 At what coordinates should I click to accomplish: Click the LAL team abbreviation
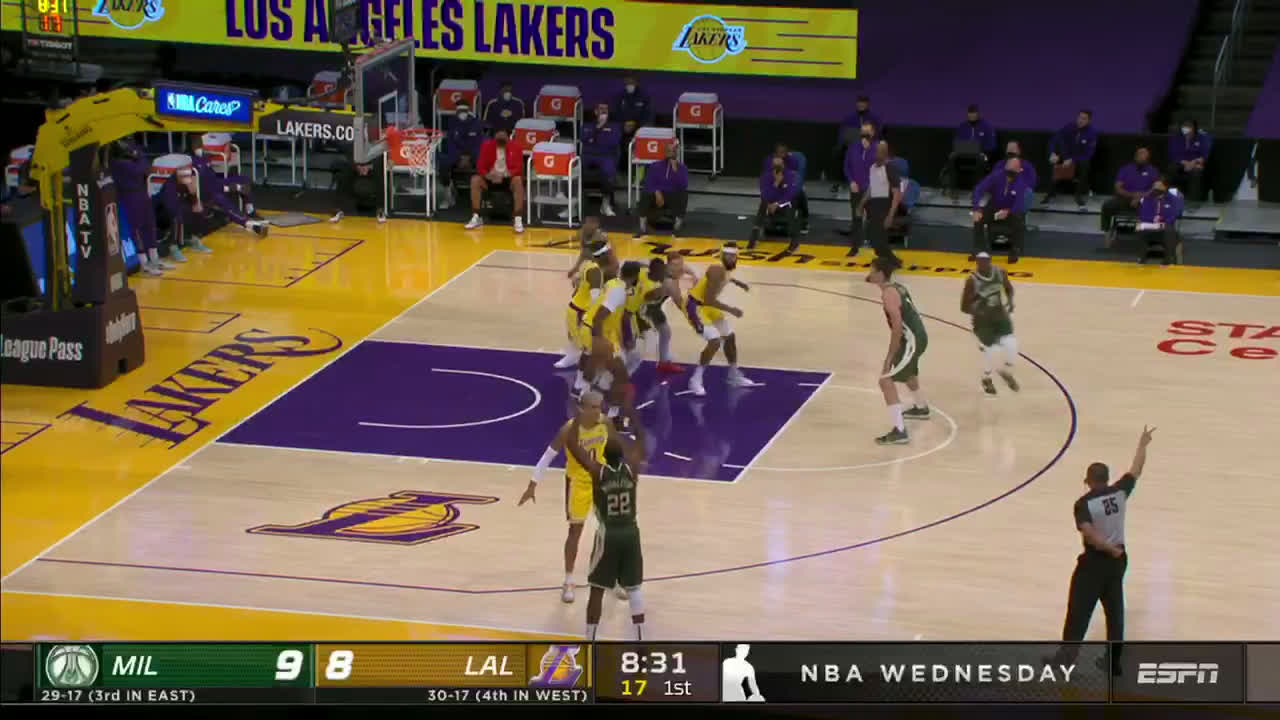489,666
